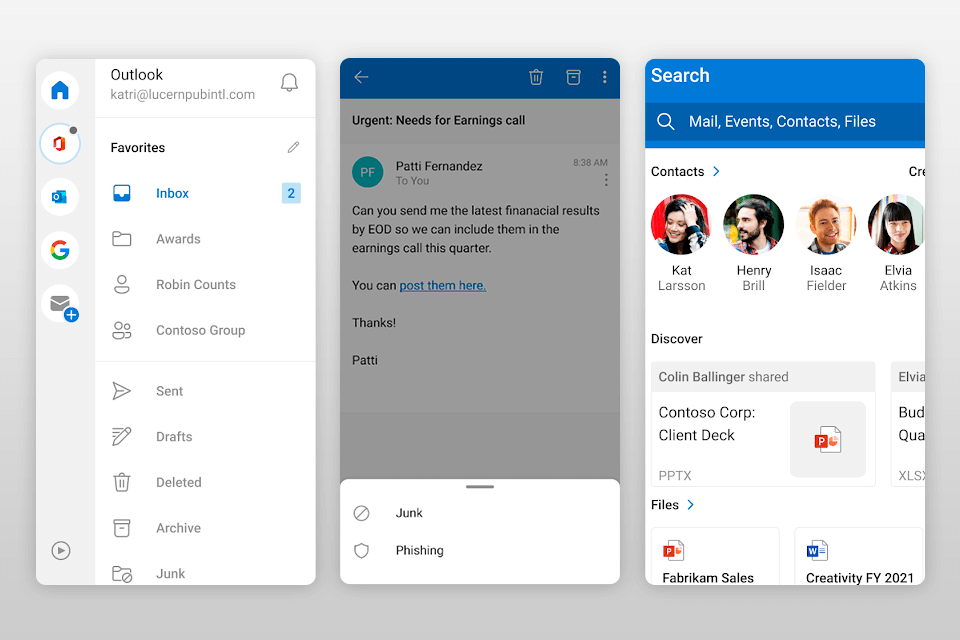Open the email's overflow (three dots) menu
The height and width of the screenshot is (640, 960).
point(605,77)
